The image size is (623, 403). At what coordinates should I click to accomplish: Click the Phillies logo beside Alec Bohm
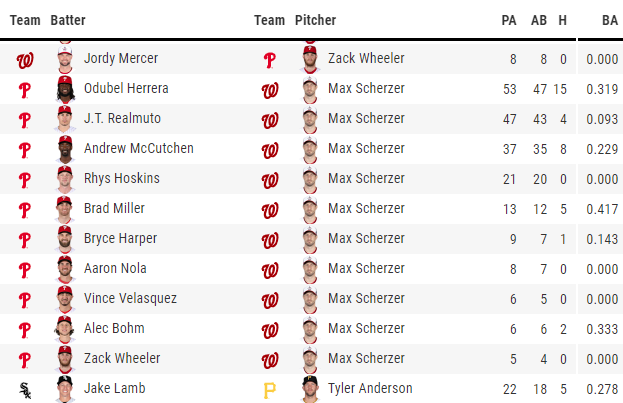(25, 329)
